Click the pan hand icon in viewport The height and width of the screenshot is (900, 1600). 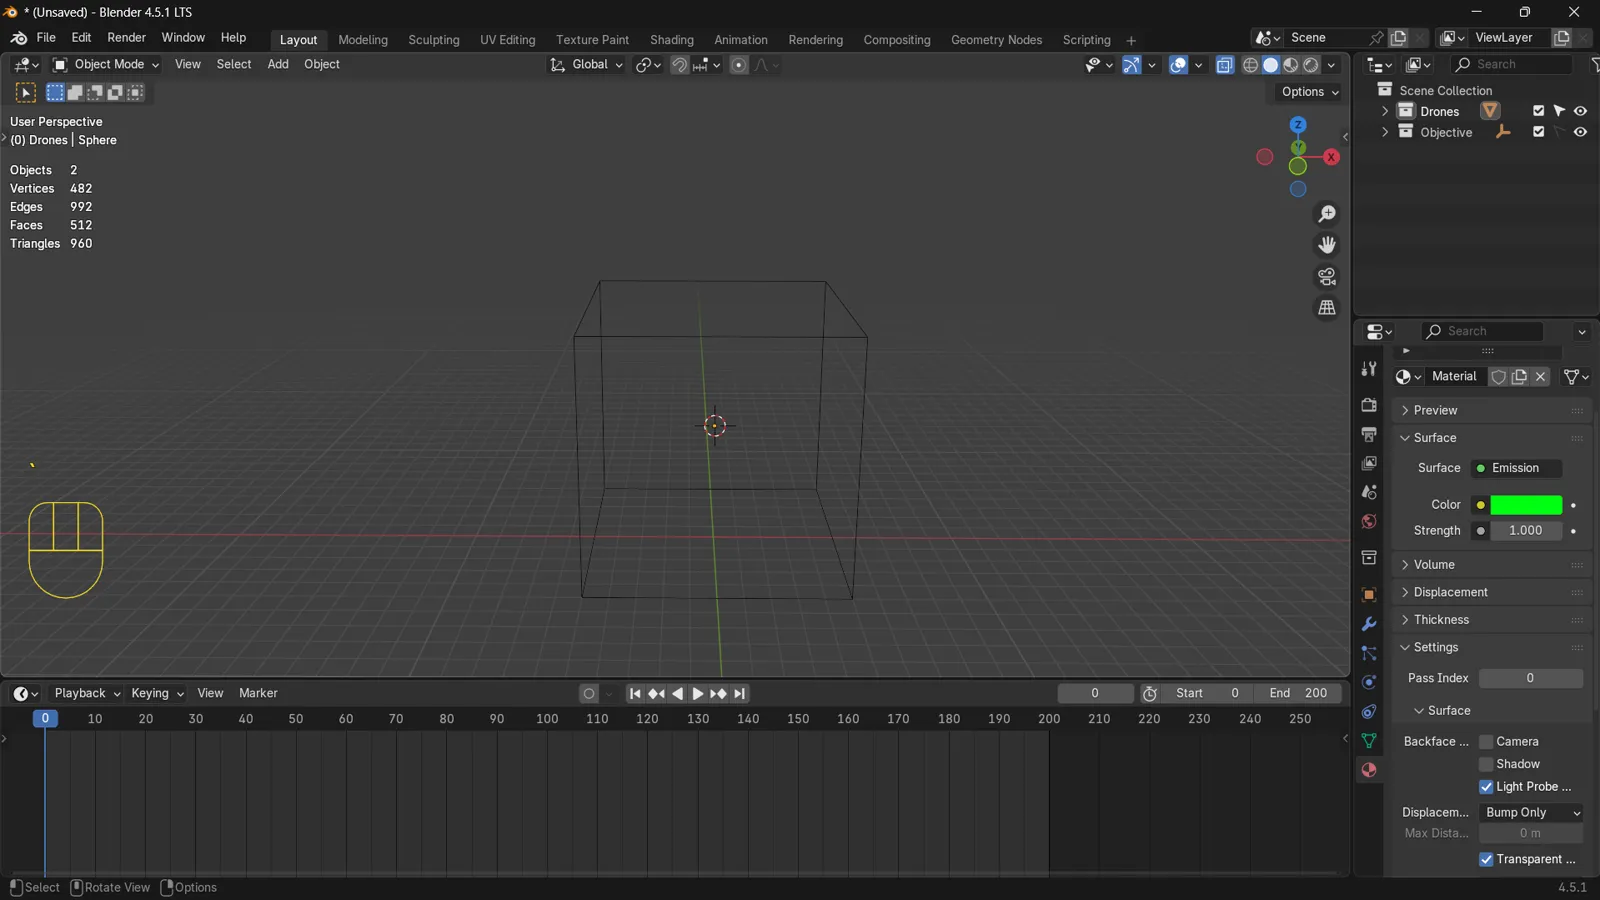[1327, 245]
